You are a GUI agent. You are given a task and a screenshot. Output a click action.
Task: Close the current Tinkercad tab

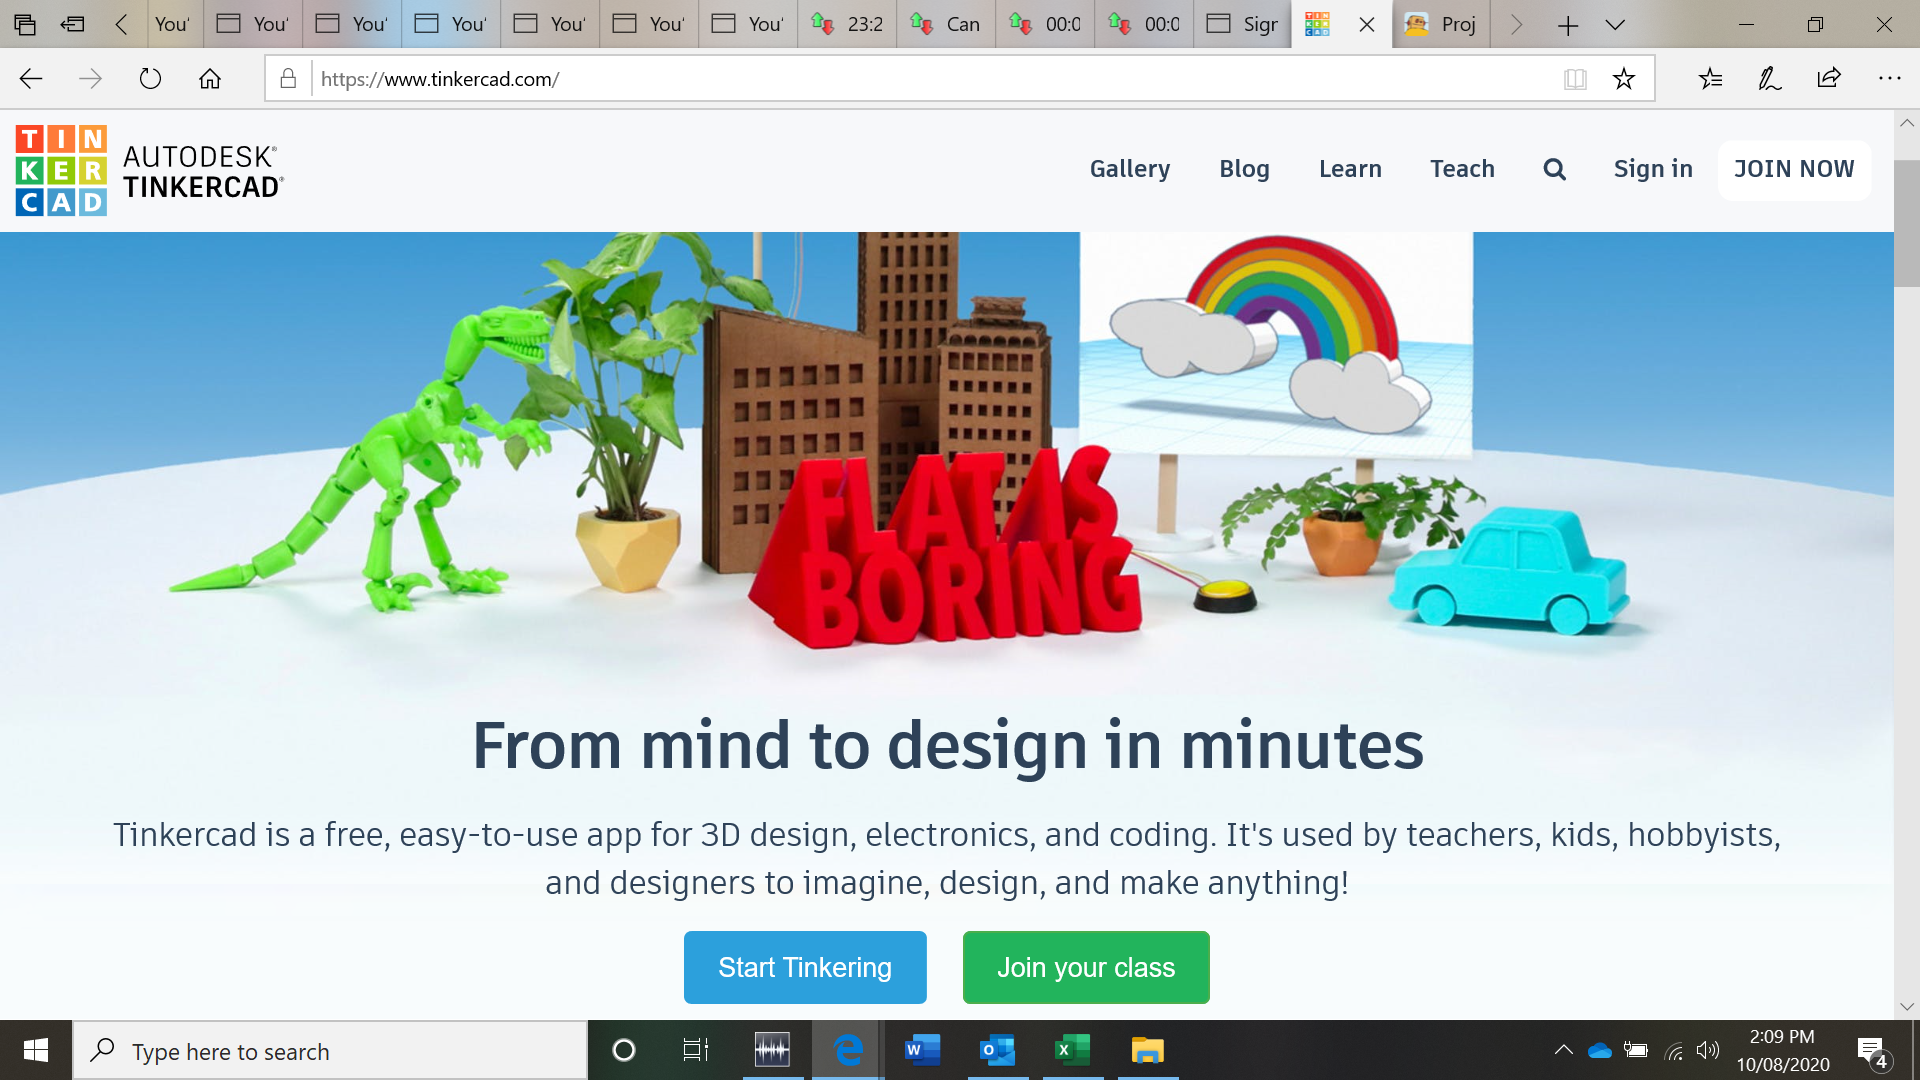1367,25
